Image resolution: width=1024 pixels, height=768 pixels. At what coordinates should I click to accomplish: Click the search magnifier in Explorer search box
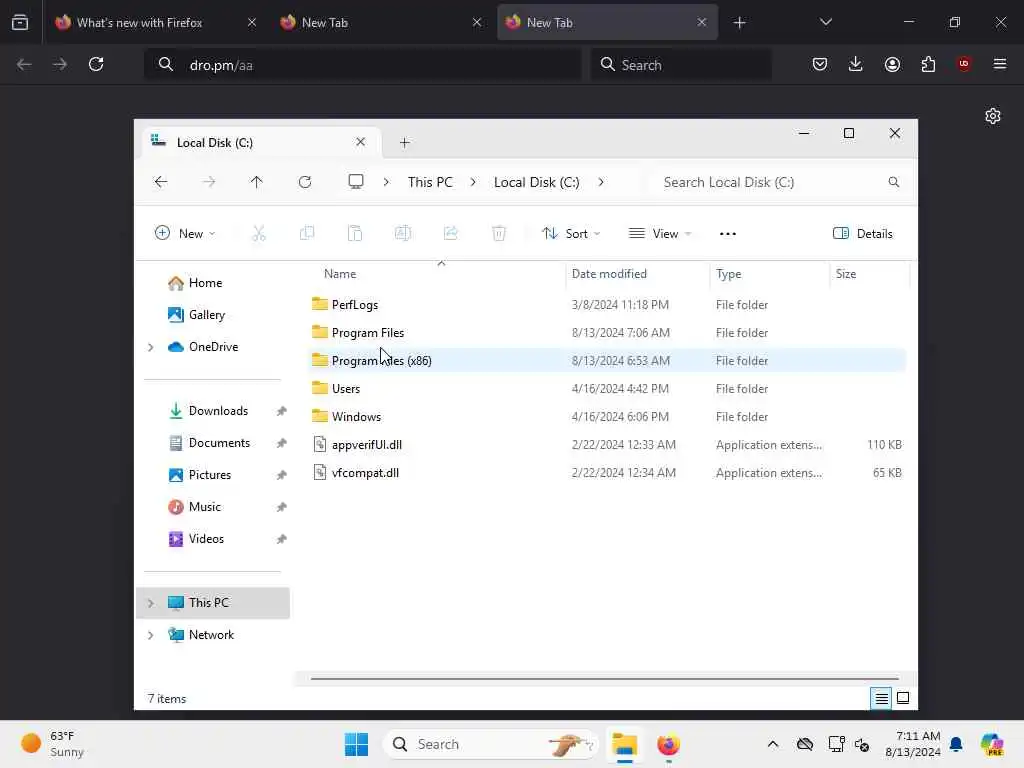click(x=893, y=182)
